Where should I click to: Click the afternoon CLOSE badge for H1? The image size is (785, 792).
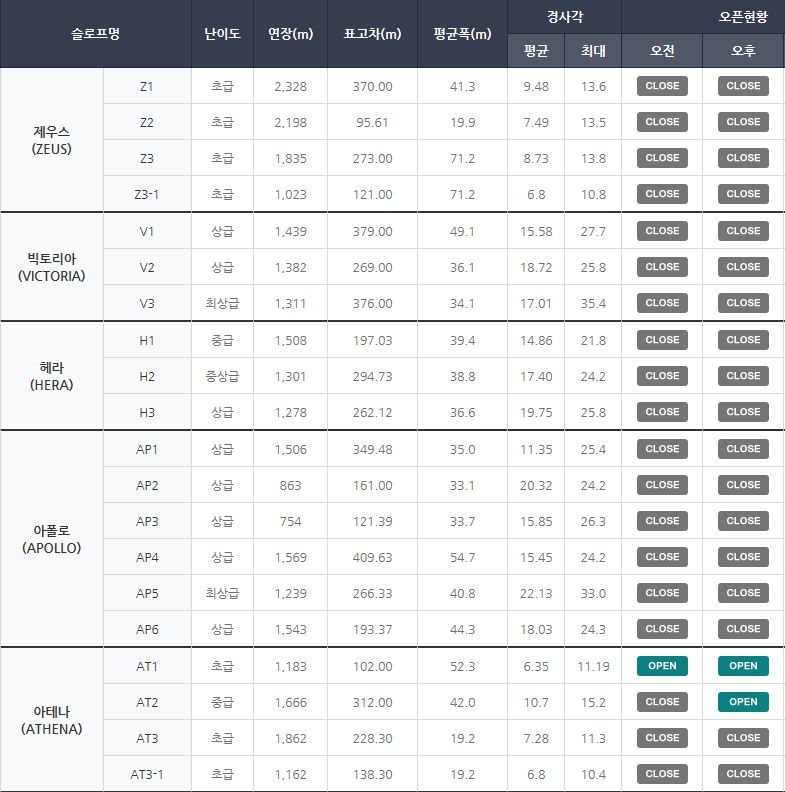point(743,340)
